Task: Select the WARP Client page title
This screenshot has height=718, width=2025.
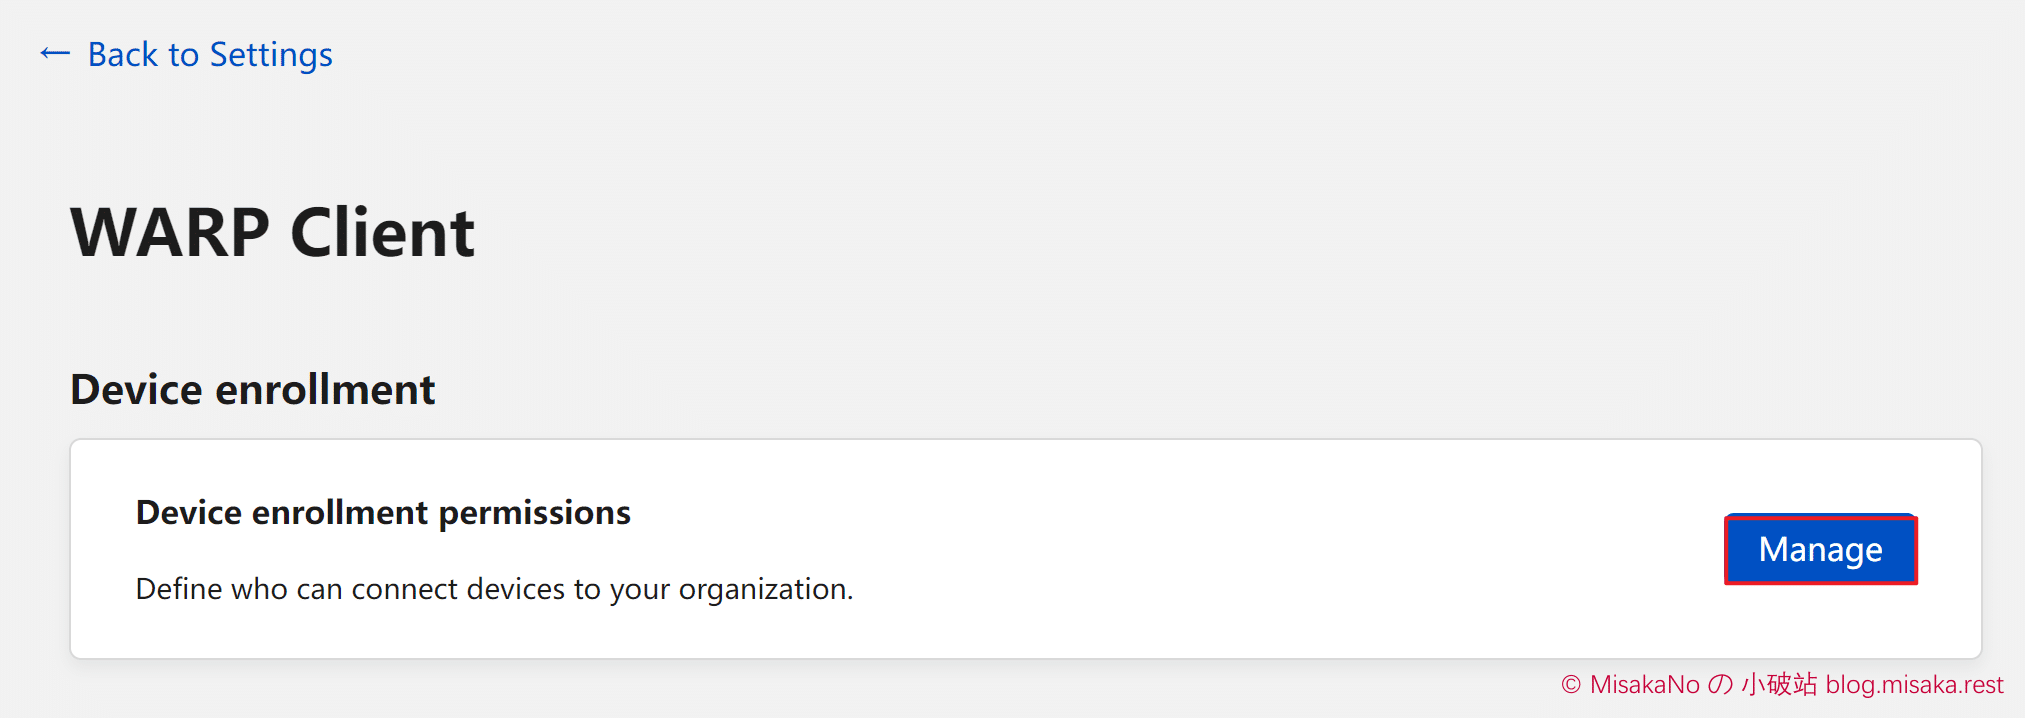Action: [x=272, y=232]
